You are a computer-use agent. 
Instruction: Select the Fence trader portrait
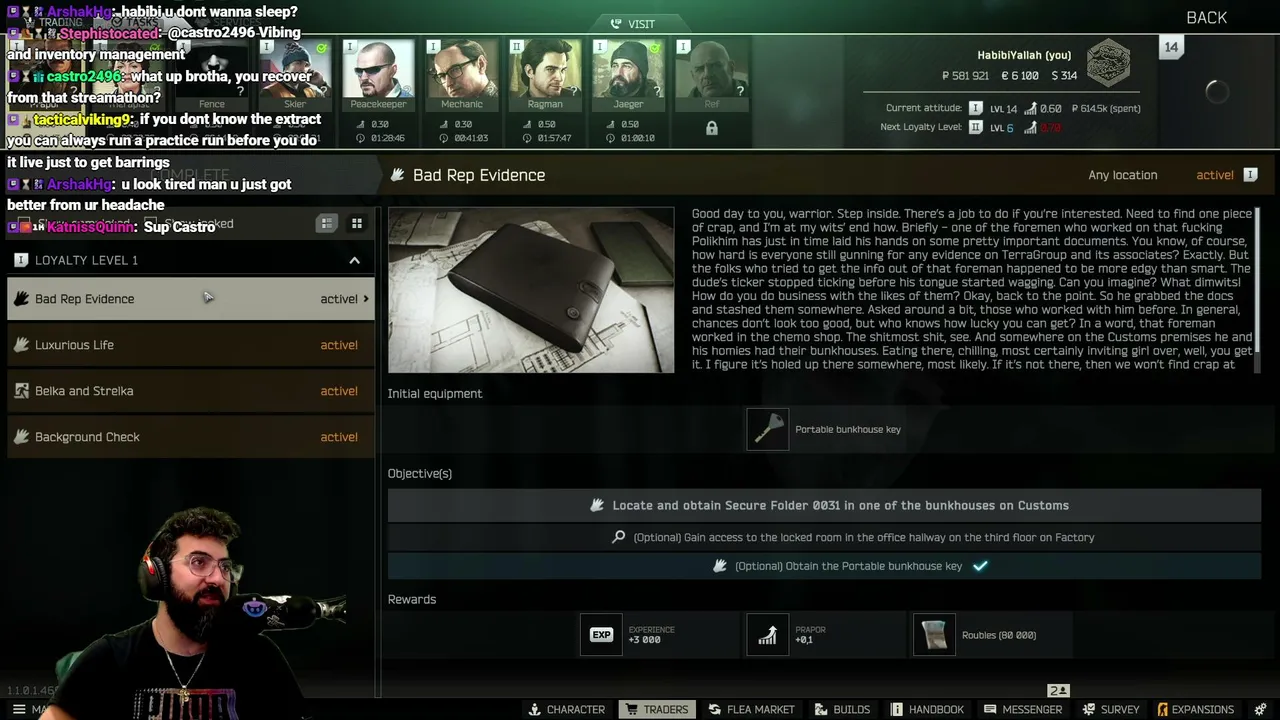coord(212,69)
